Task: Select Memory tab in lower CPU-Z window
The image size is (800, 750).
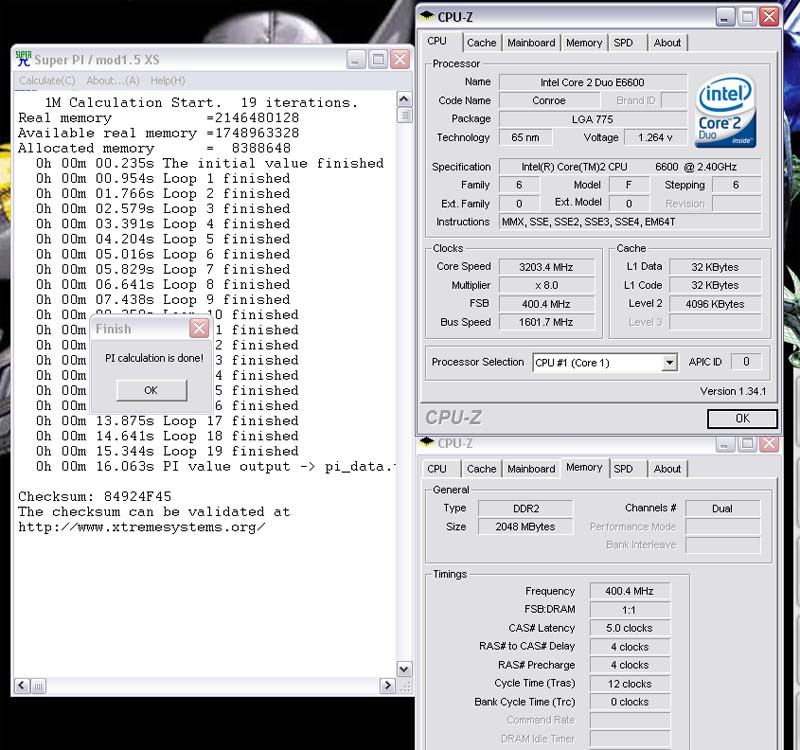Action: click(584, 467)
